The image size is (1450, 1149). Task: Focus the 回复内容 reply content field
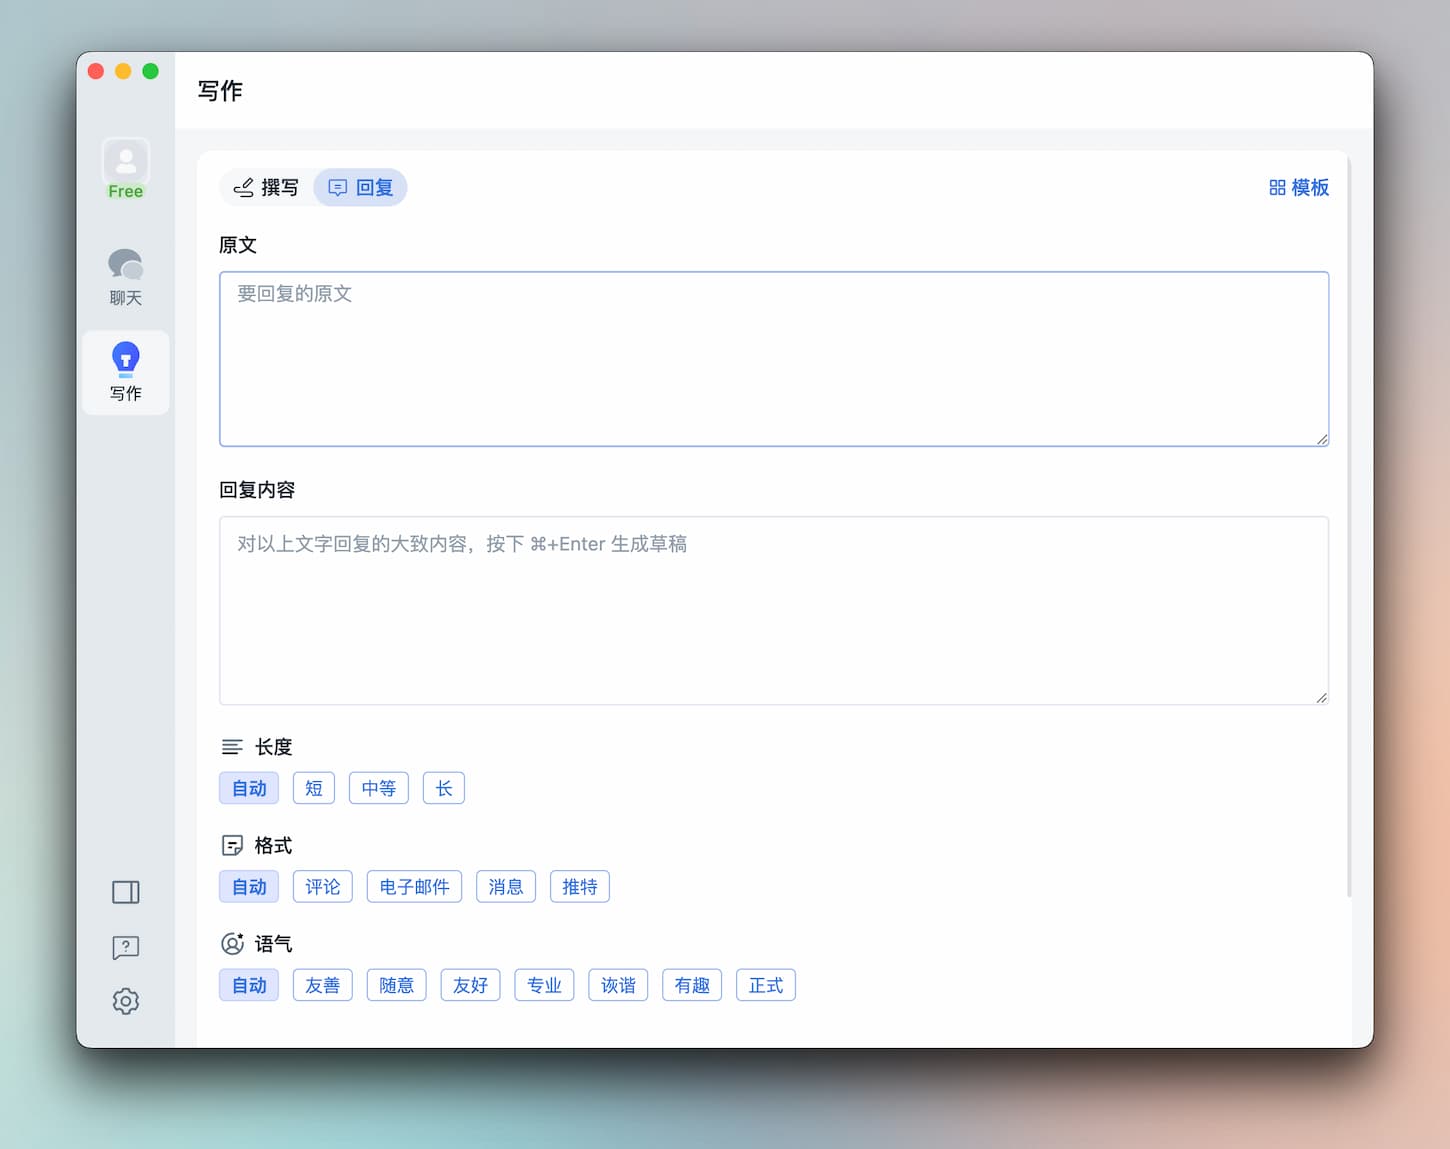click(774, 611)
